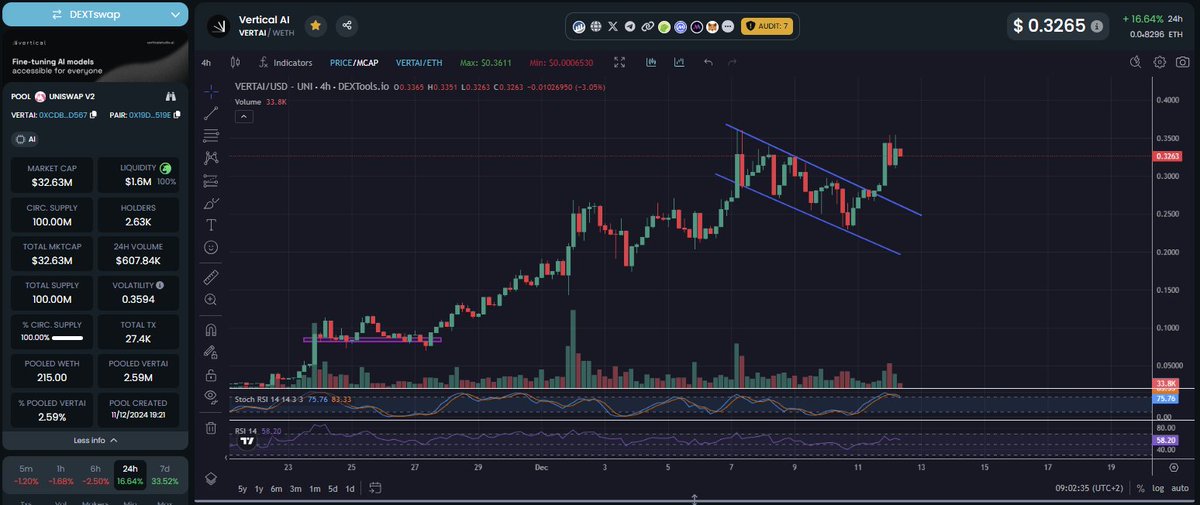Open the Fibonacci retracement tool

coord(211,135)
